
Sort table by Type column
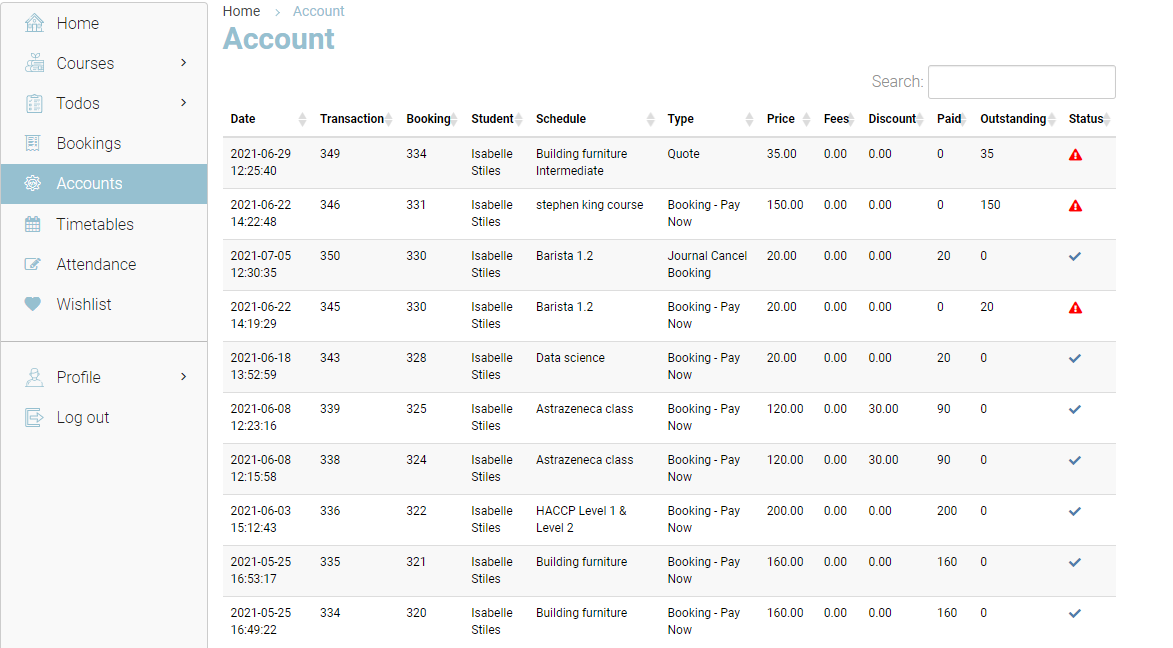click(x=681, y=119)
